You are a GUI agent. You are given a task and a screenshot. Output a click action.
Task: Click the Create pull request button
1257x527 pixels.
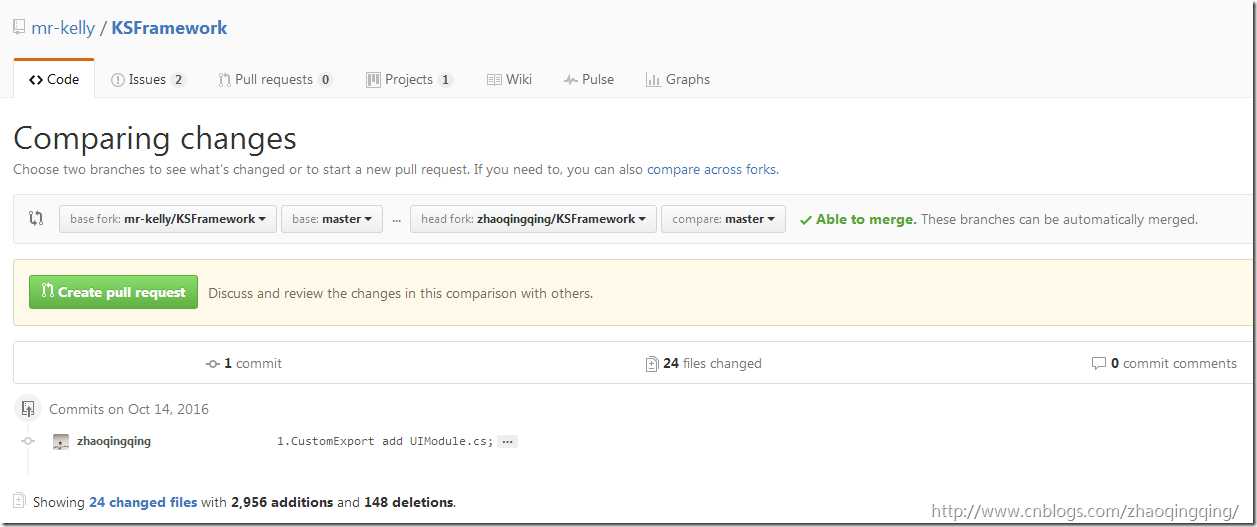[x=113, y=292]
